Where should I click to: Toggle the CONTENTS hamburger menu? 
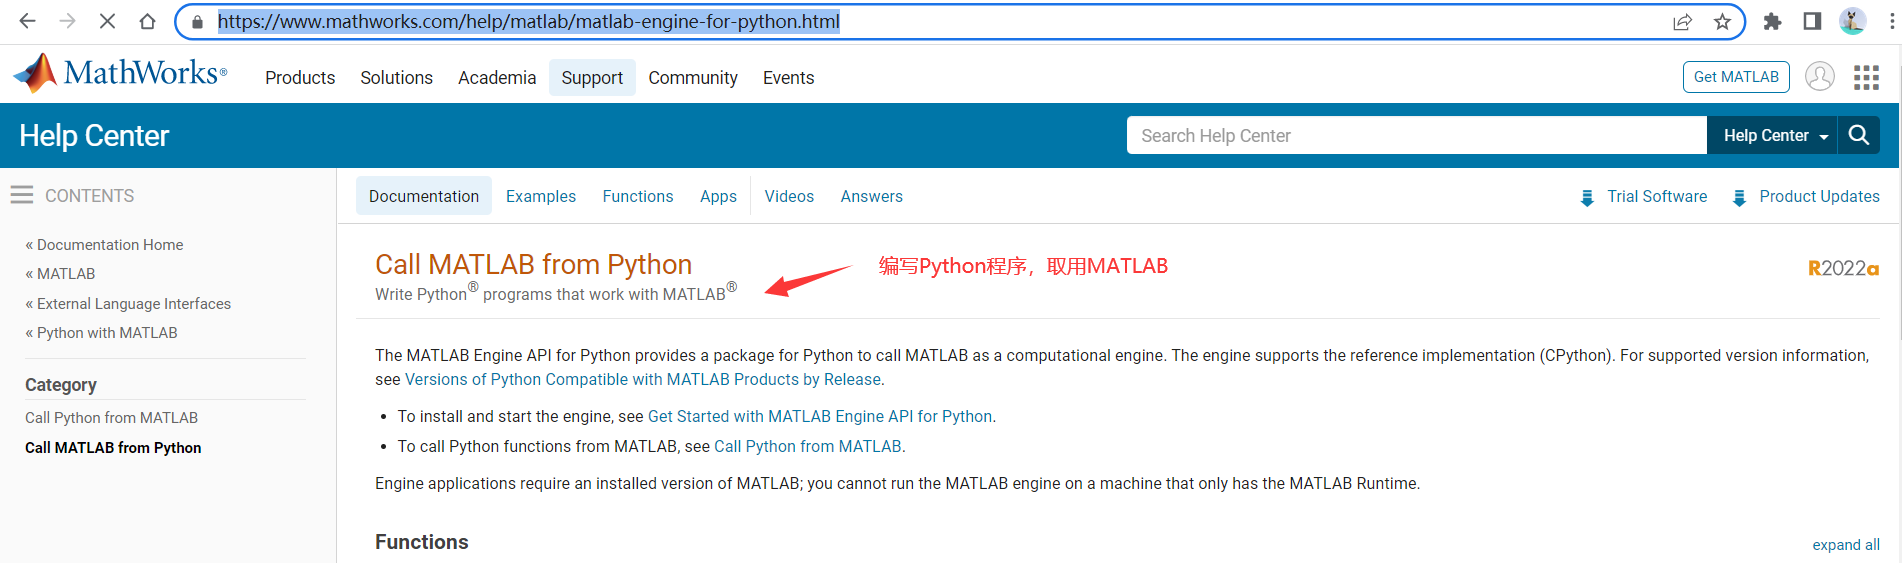22,195
